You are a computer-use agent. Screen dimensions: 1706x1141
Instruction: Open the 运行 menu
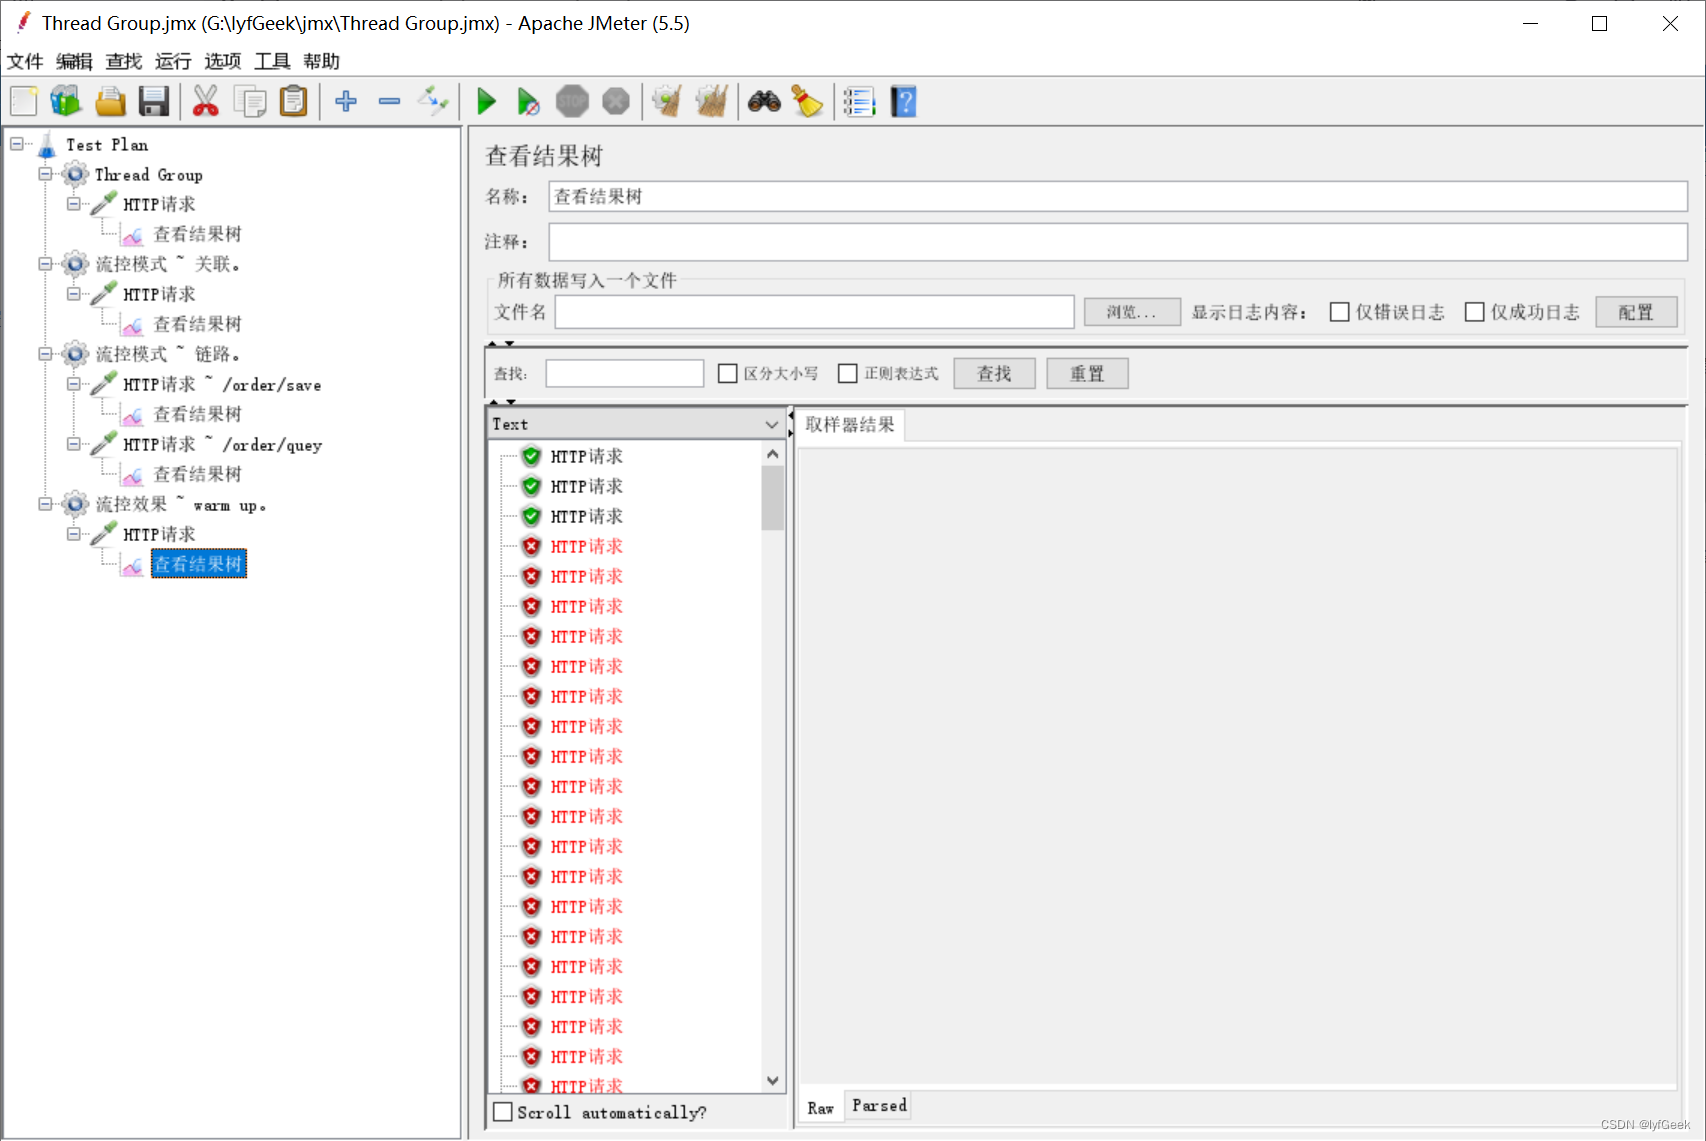pyautogui.click(x=173, y=61)
